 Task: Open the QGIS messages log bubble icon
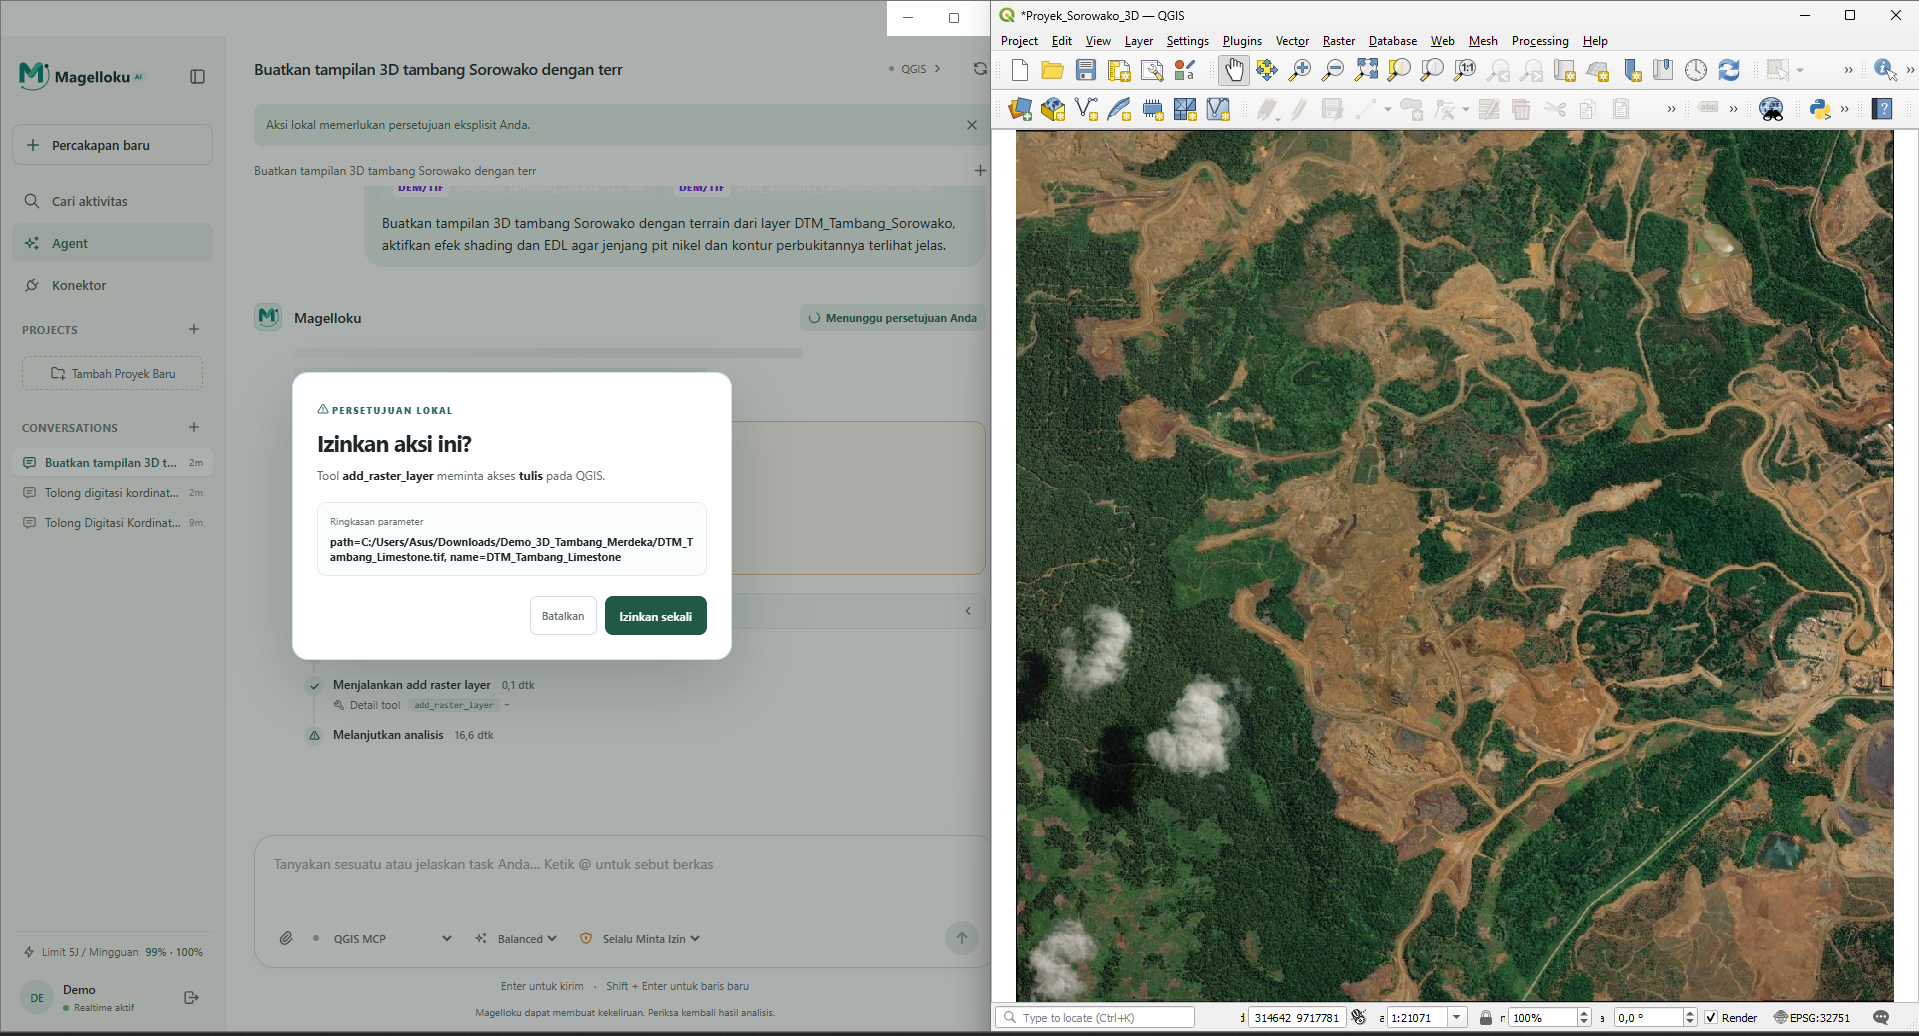click(1881, 1018)
